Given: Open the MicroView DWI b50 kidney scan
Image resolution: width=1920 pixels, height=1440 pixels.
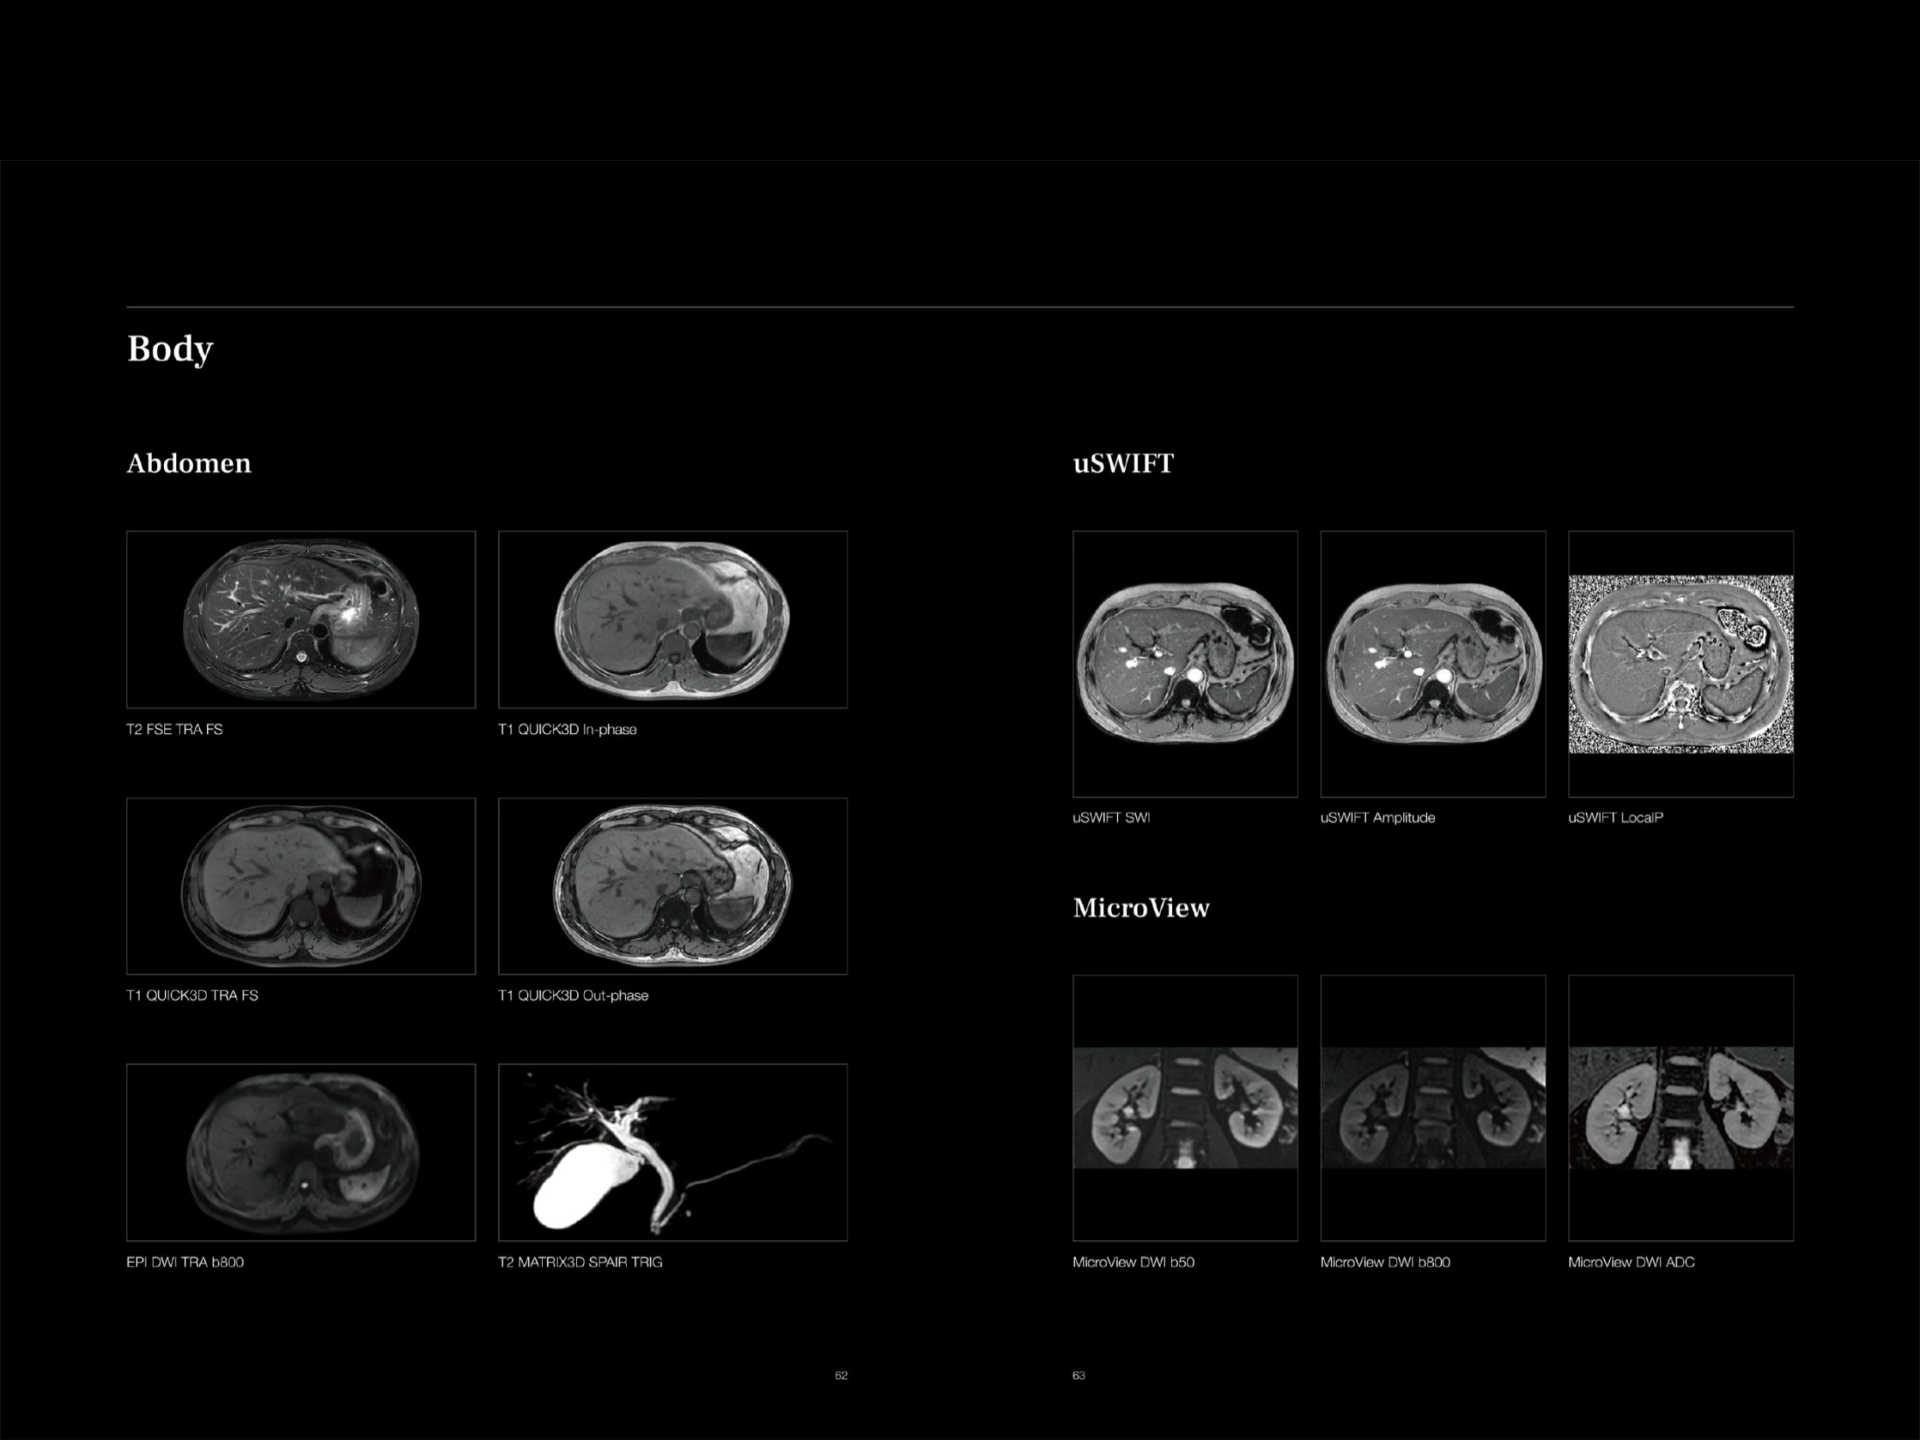Looking at the screenshot, I should [1184, 1108].
